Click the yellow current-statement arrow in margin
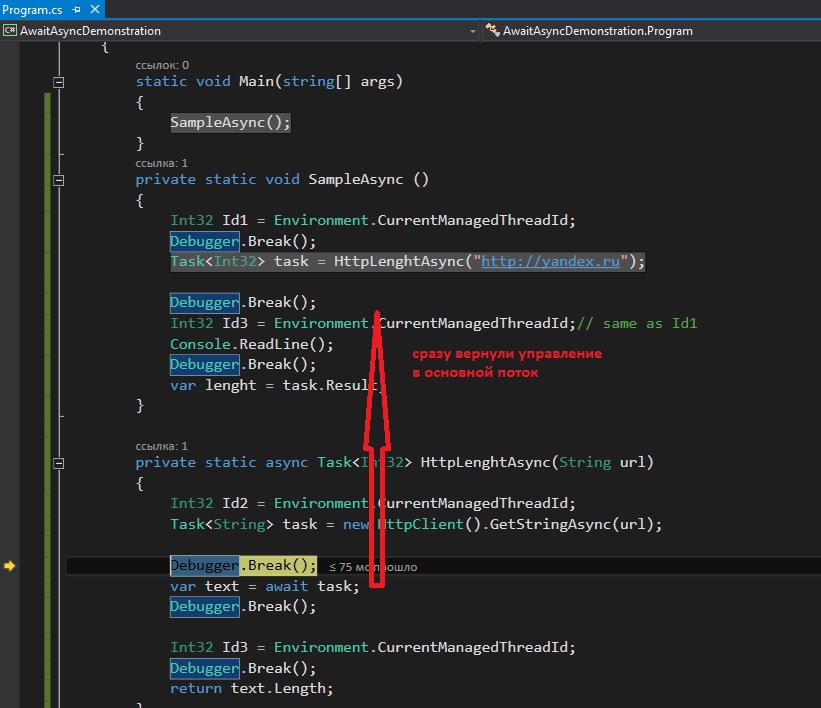Viewport: 821px width, 708px height. tap(9, 566)
